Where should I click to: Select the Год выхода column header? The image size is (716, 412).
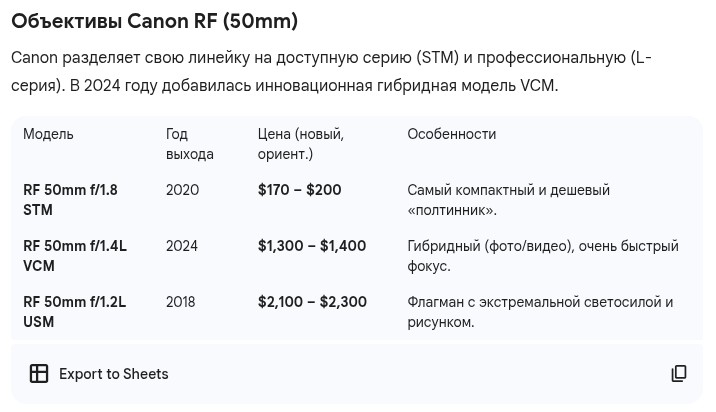pos(189,144)
